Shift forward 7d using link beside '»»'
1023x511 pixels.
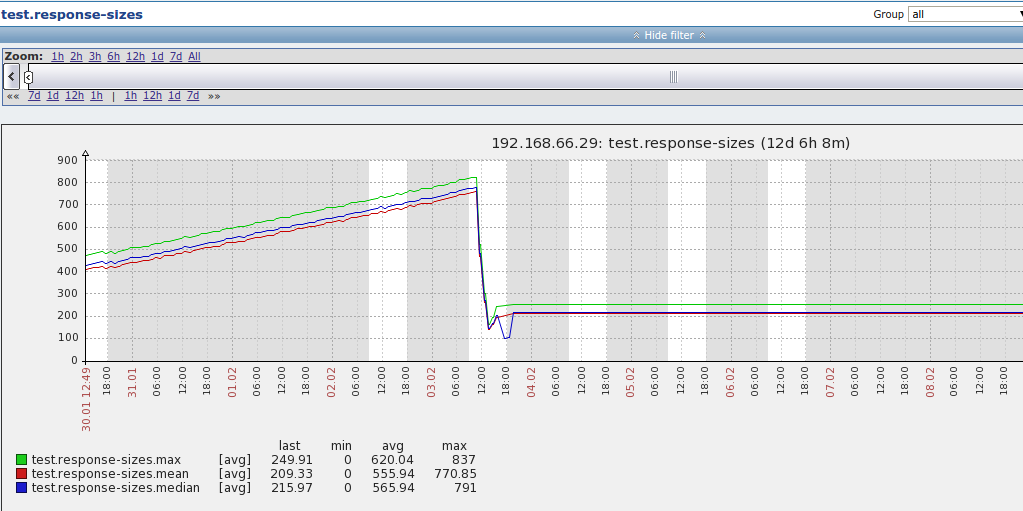coord(193,95)
